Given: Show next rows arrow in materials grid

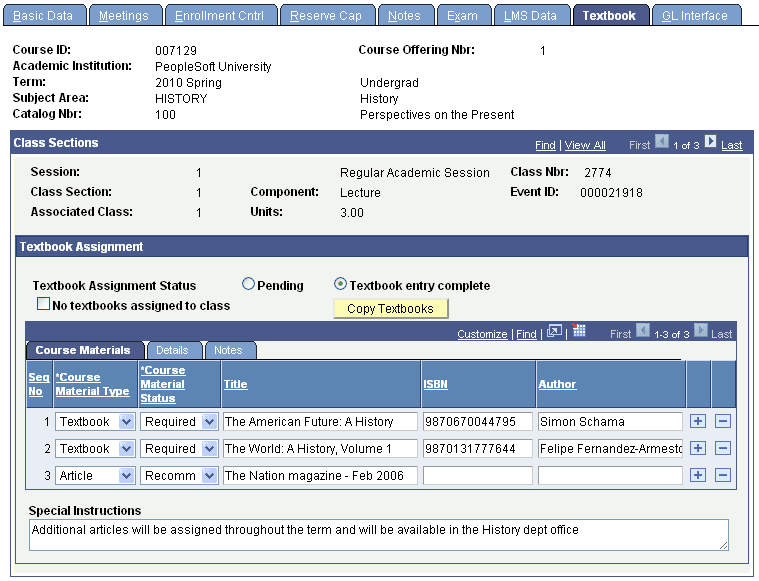Looking at the screenshot, I should tap(700, 330).
